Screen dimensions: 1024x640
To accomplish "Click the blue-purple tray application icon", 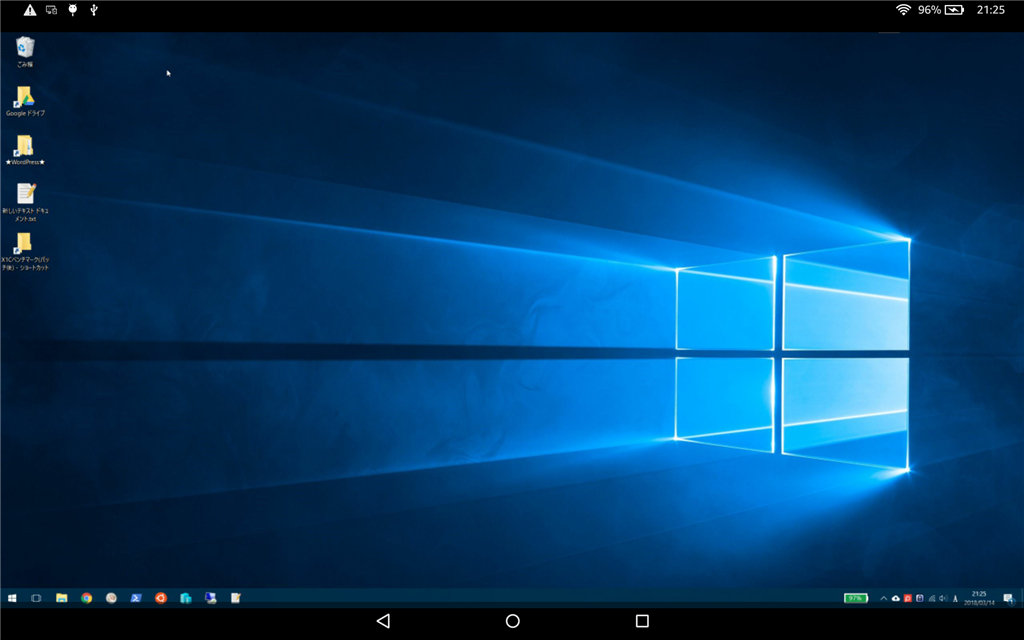I will tap(920, 598).
